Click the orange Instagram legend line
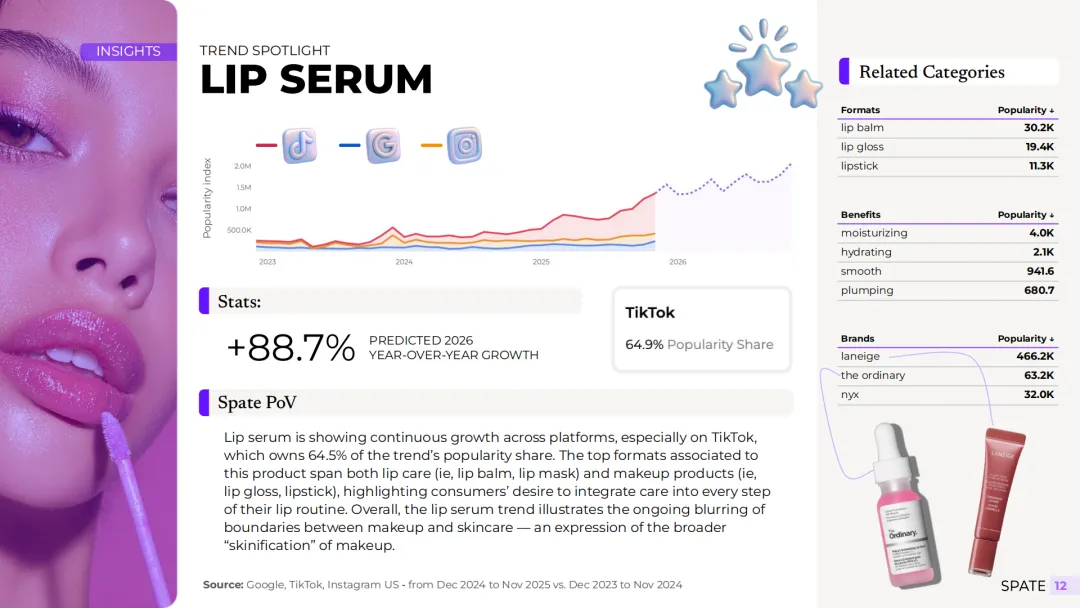Image resolution: width=1080 pixels, height=608 pixels. pos(431,145)
